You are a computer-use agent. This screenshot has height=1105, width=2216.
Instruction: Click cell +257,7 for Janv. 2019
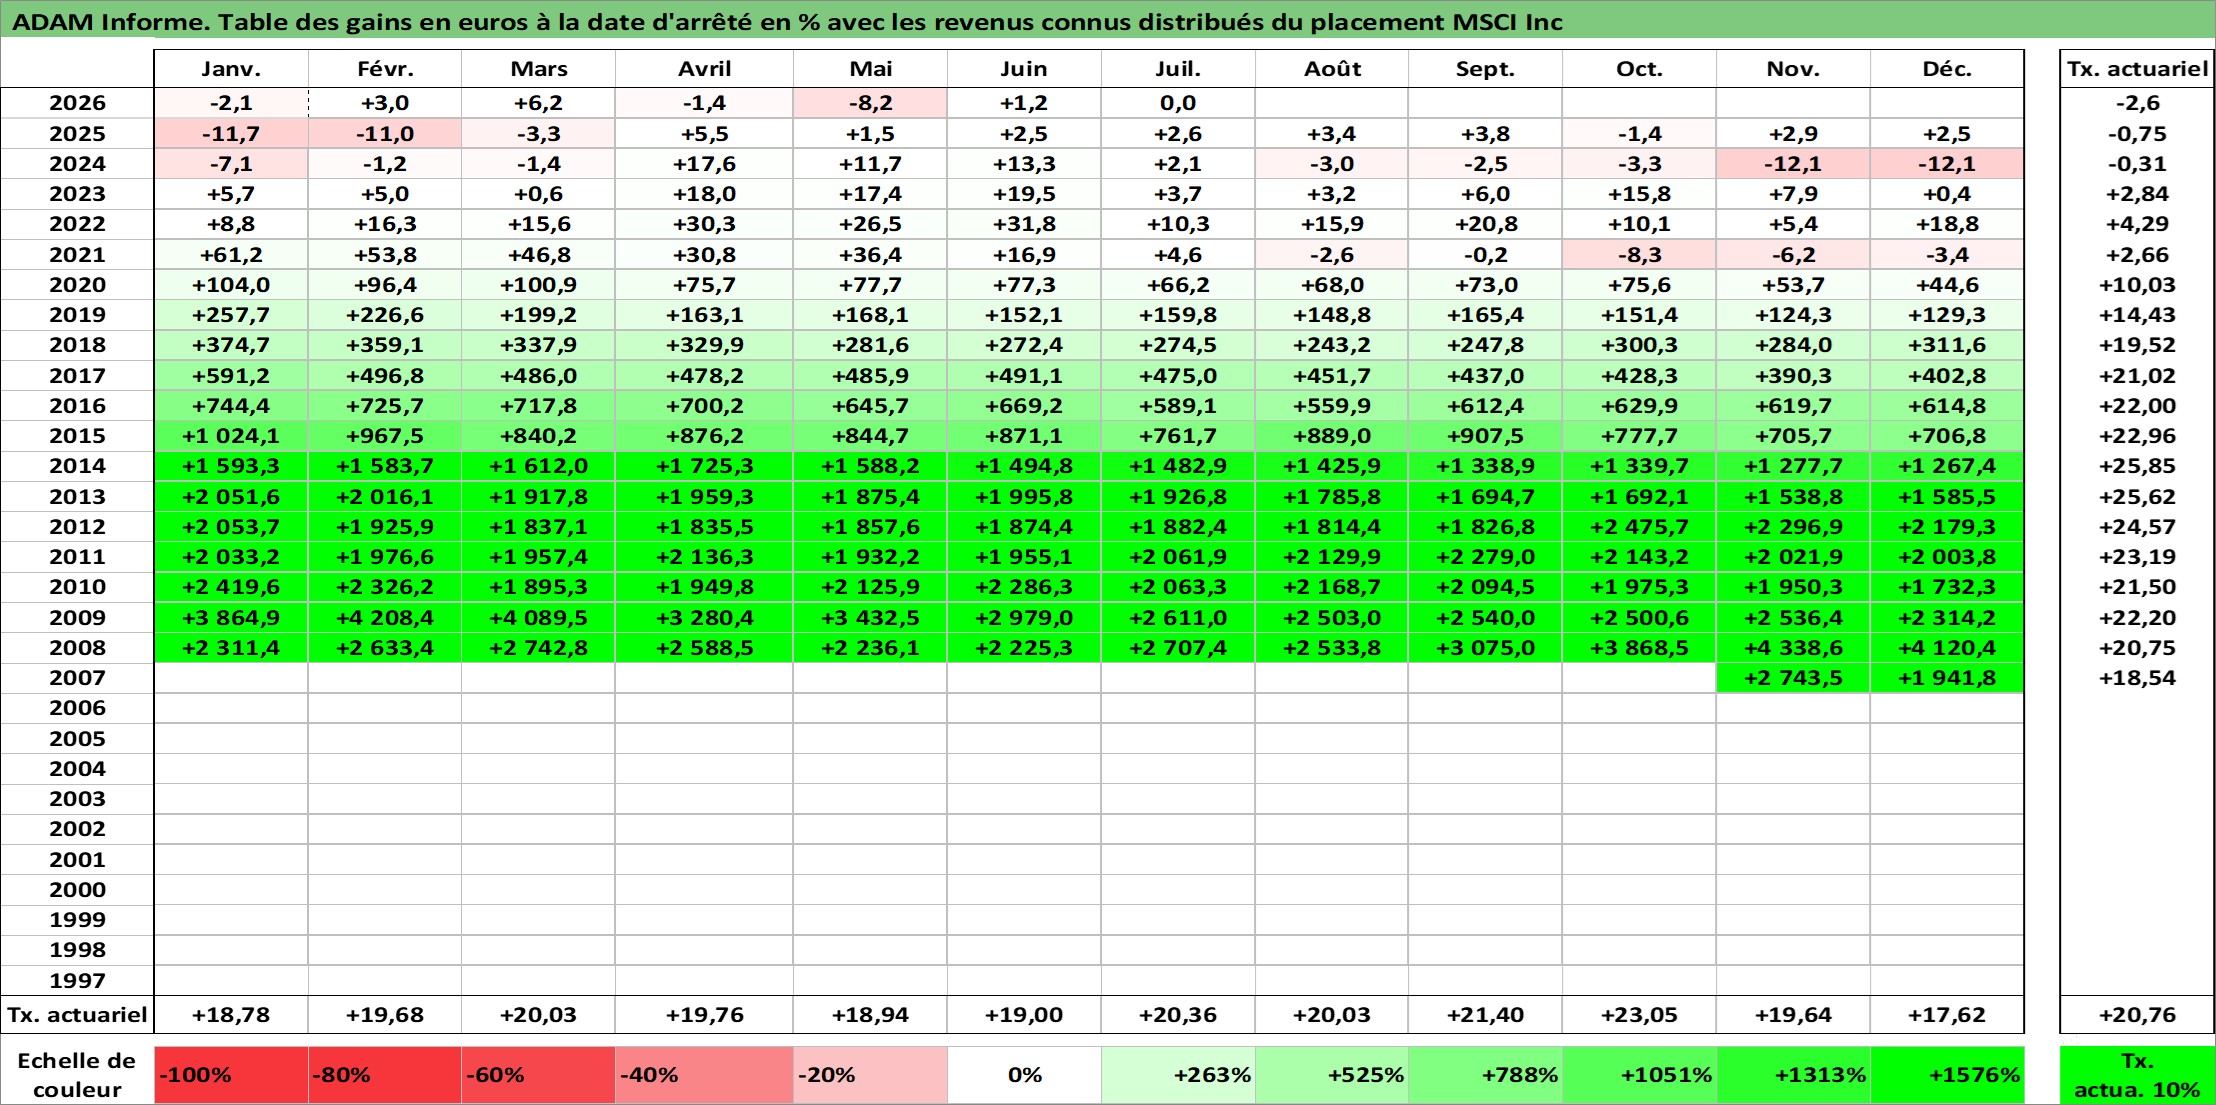[x=231, y=315]
